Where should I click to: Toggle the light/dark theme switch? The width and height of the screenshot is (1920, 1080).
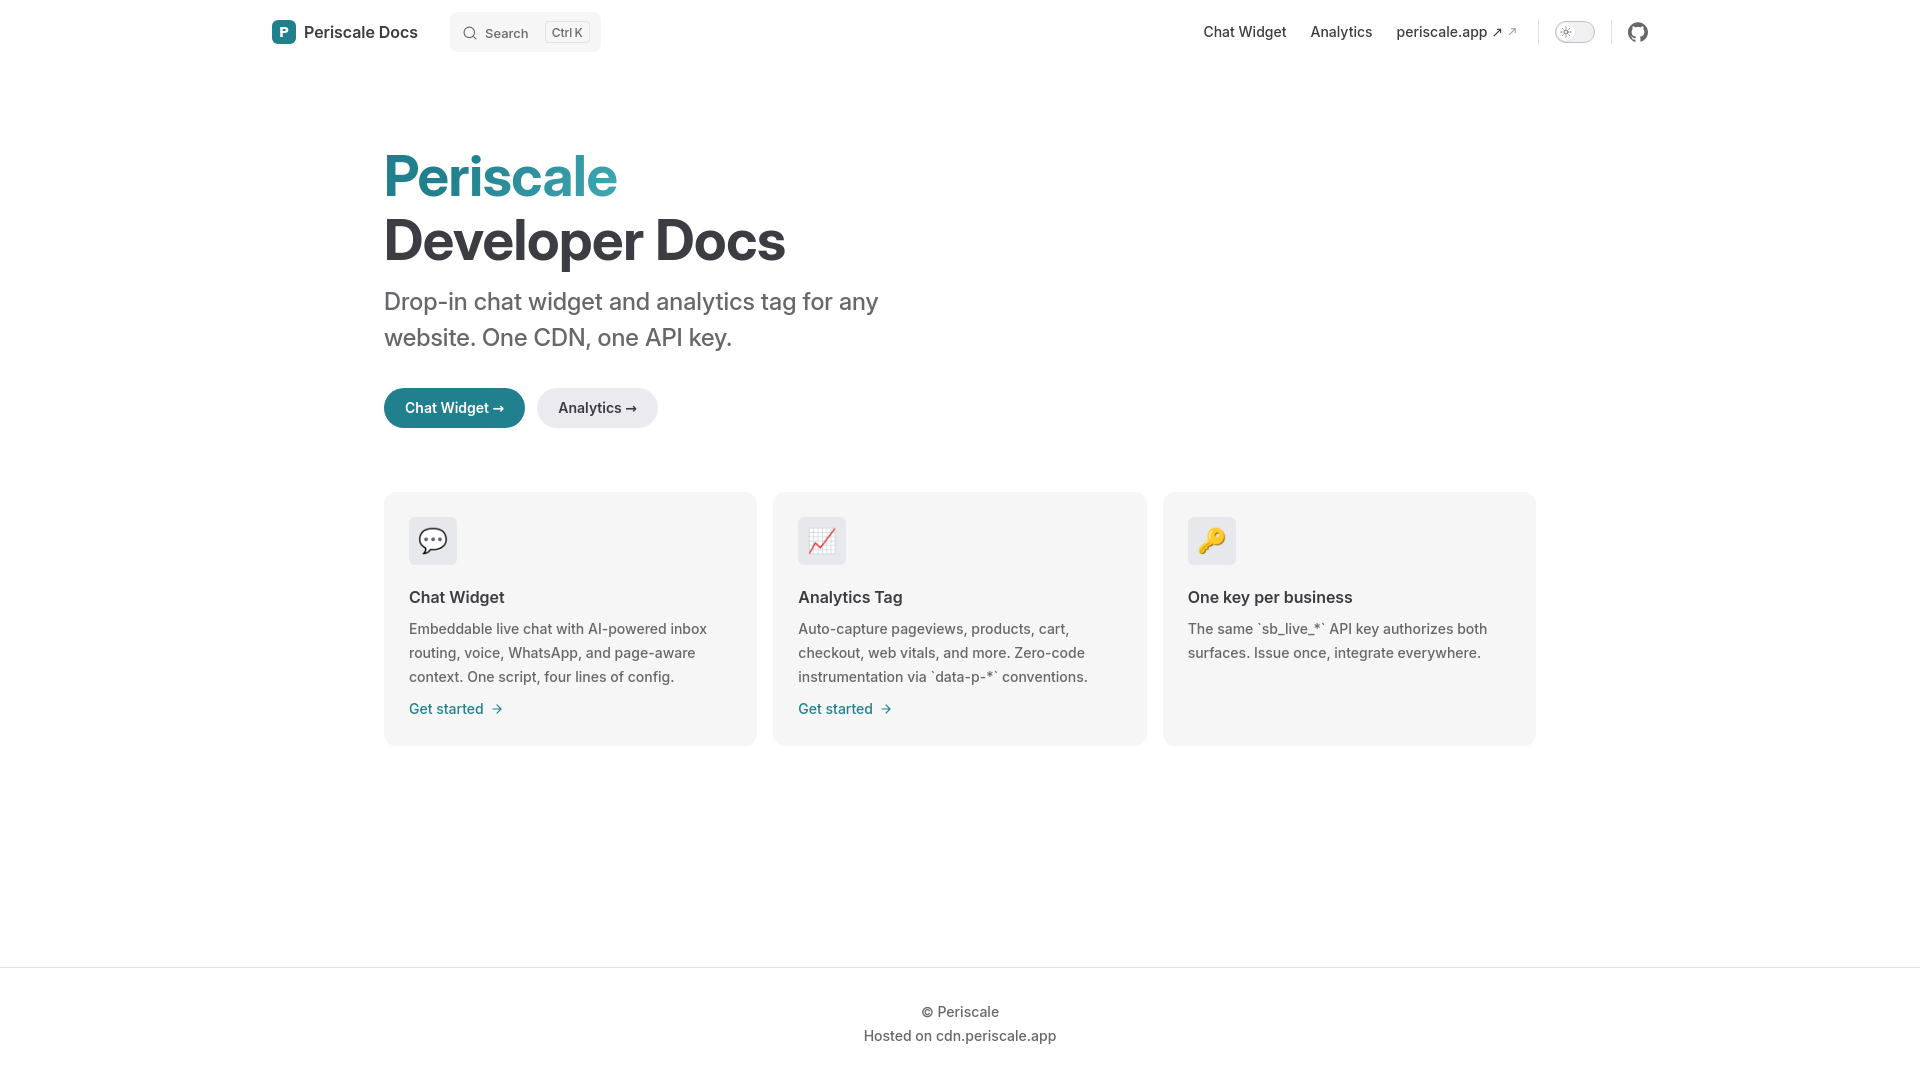tap(1575, 32)
